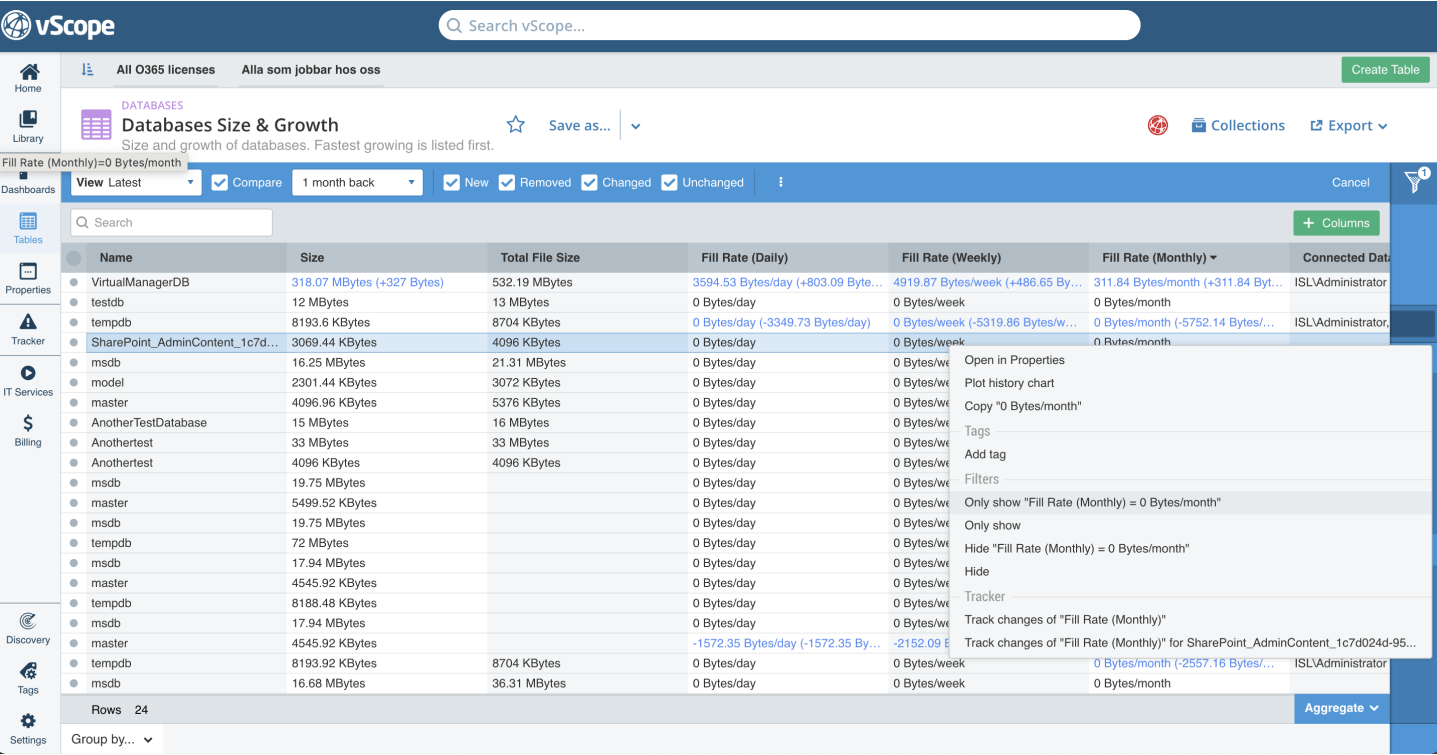Viewport: 1437px width, 755px height.
Task: Click 318.07 MBytes size cell
Action: 367,283
